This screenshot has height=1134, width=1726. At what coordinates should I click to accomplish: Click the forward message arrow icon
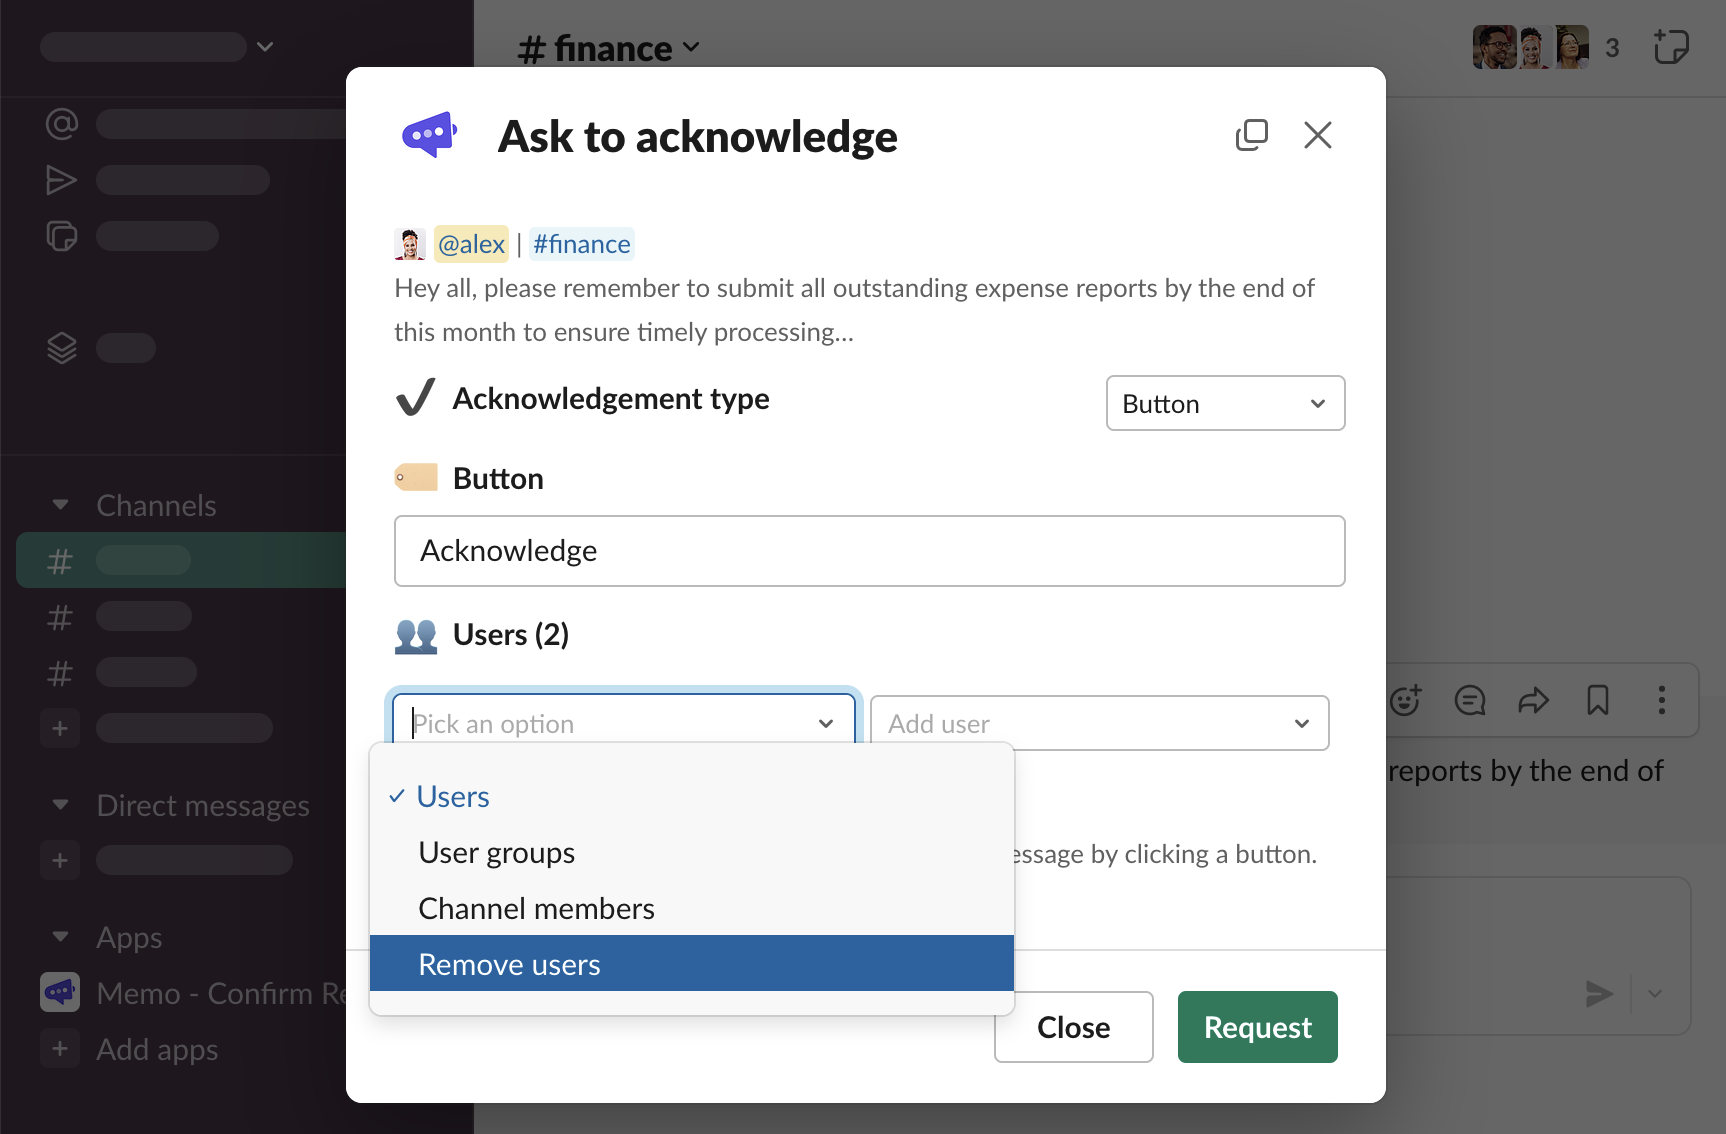(1533, 700)
